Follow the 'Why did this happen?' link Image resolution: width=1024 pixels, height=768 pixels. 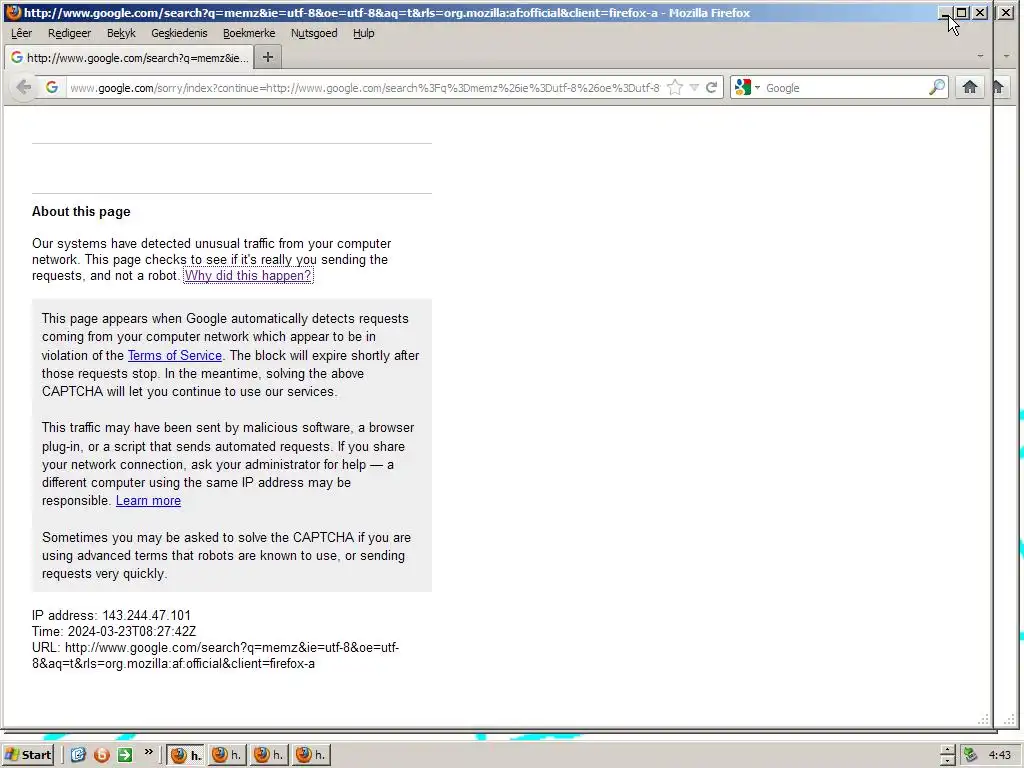point(248,276)
